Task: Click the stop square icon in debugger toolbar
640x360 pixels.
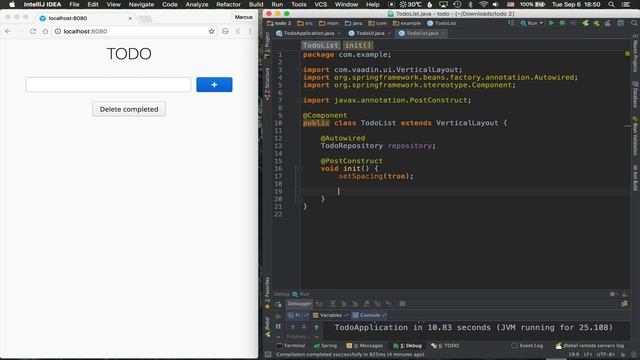Action: click(x=402, y=304)
